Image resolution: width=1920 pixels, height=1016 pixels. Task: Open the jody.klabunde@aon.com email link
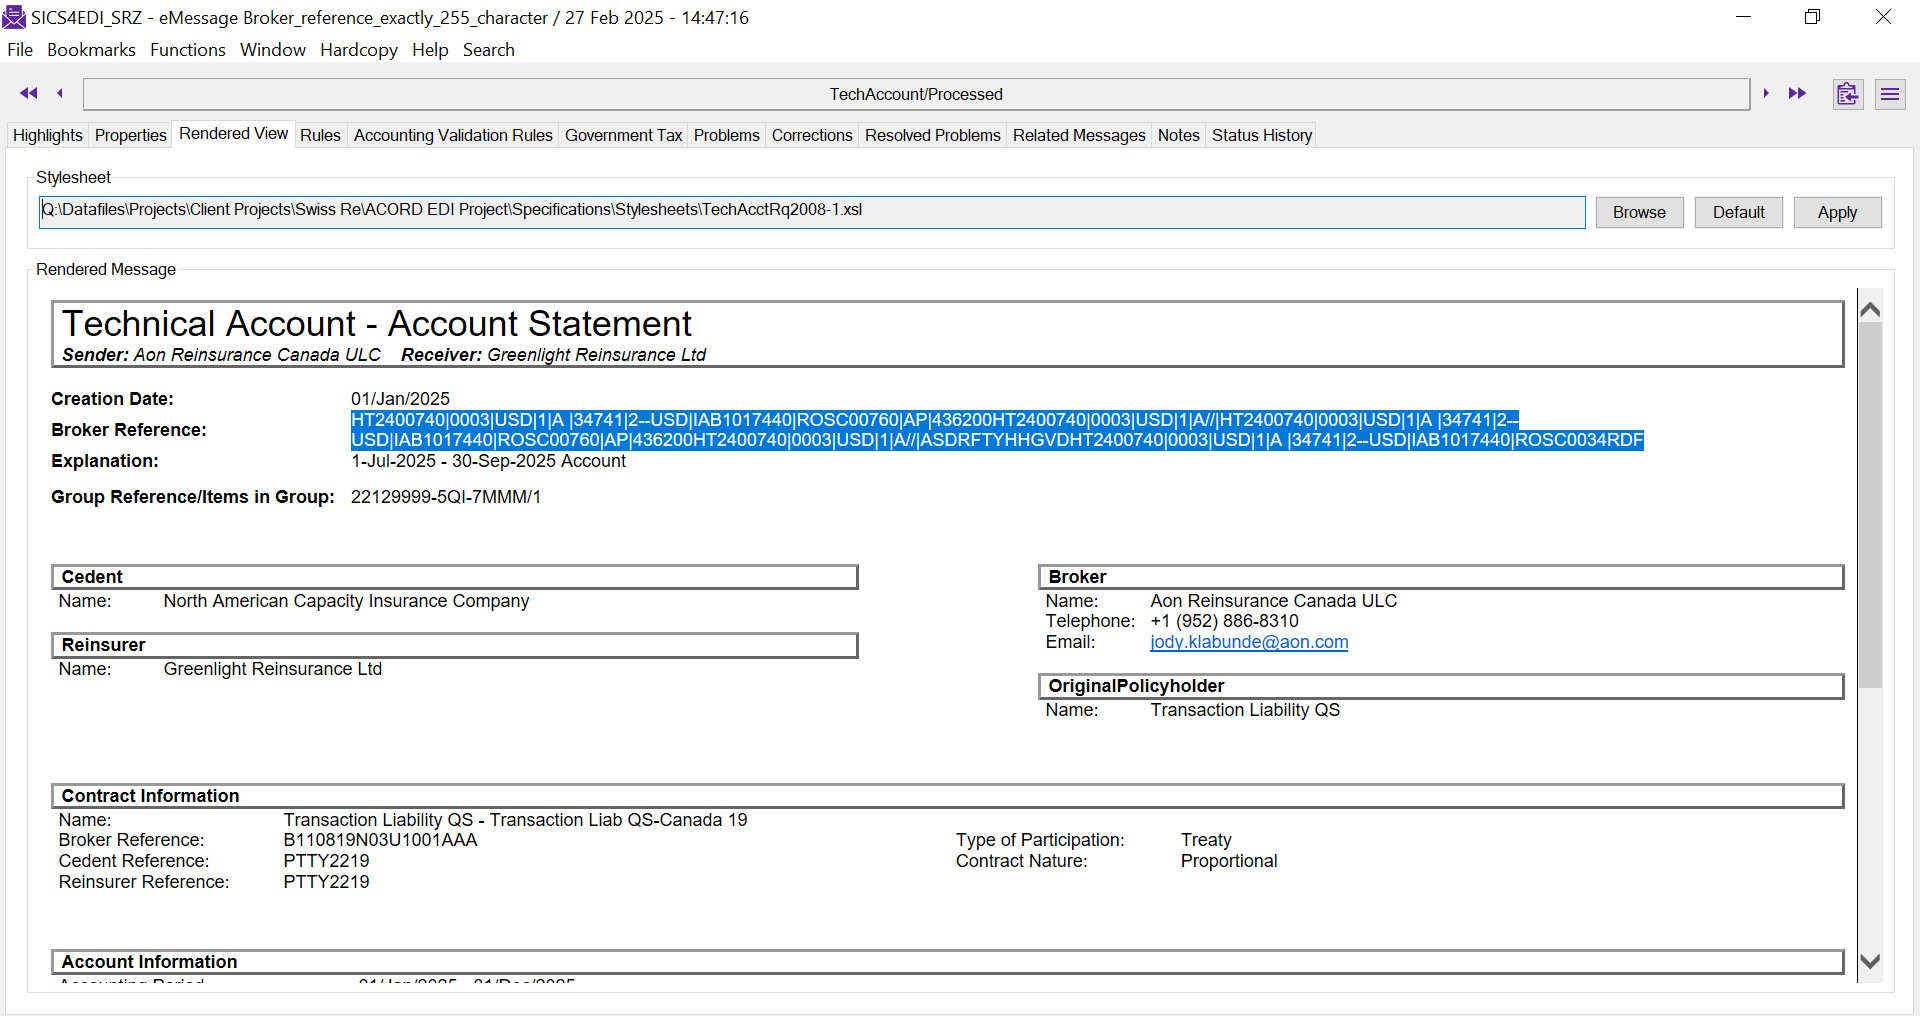tap(1248, 642)
